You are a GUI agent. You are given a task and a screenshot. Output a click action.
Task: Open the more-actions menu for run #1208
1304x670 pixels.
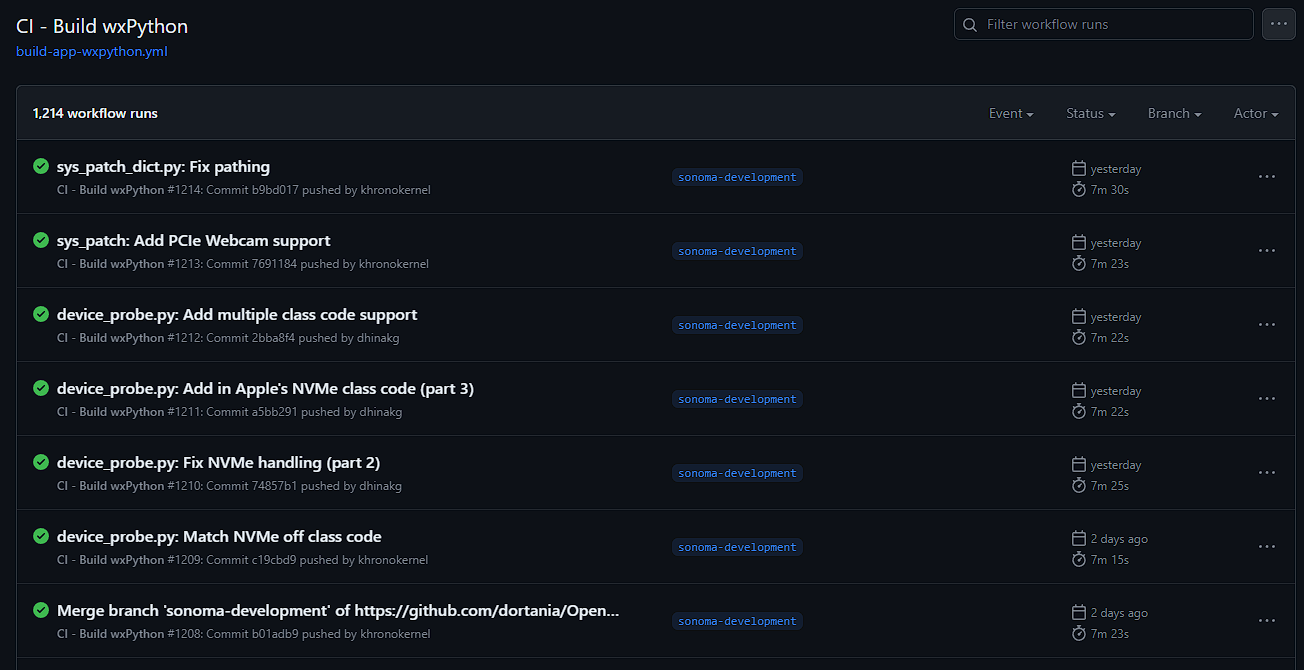point(1266,621)
